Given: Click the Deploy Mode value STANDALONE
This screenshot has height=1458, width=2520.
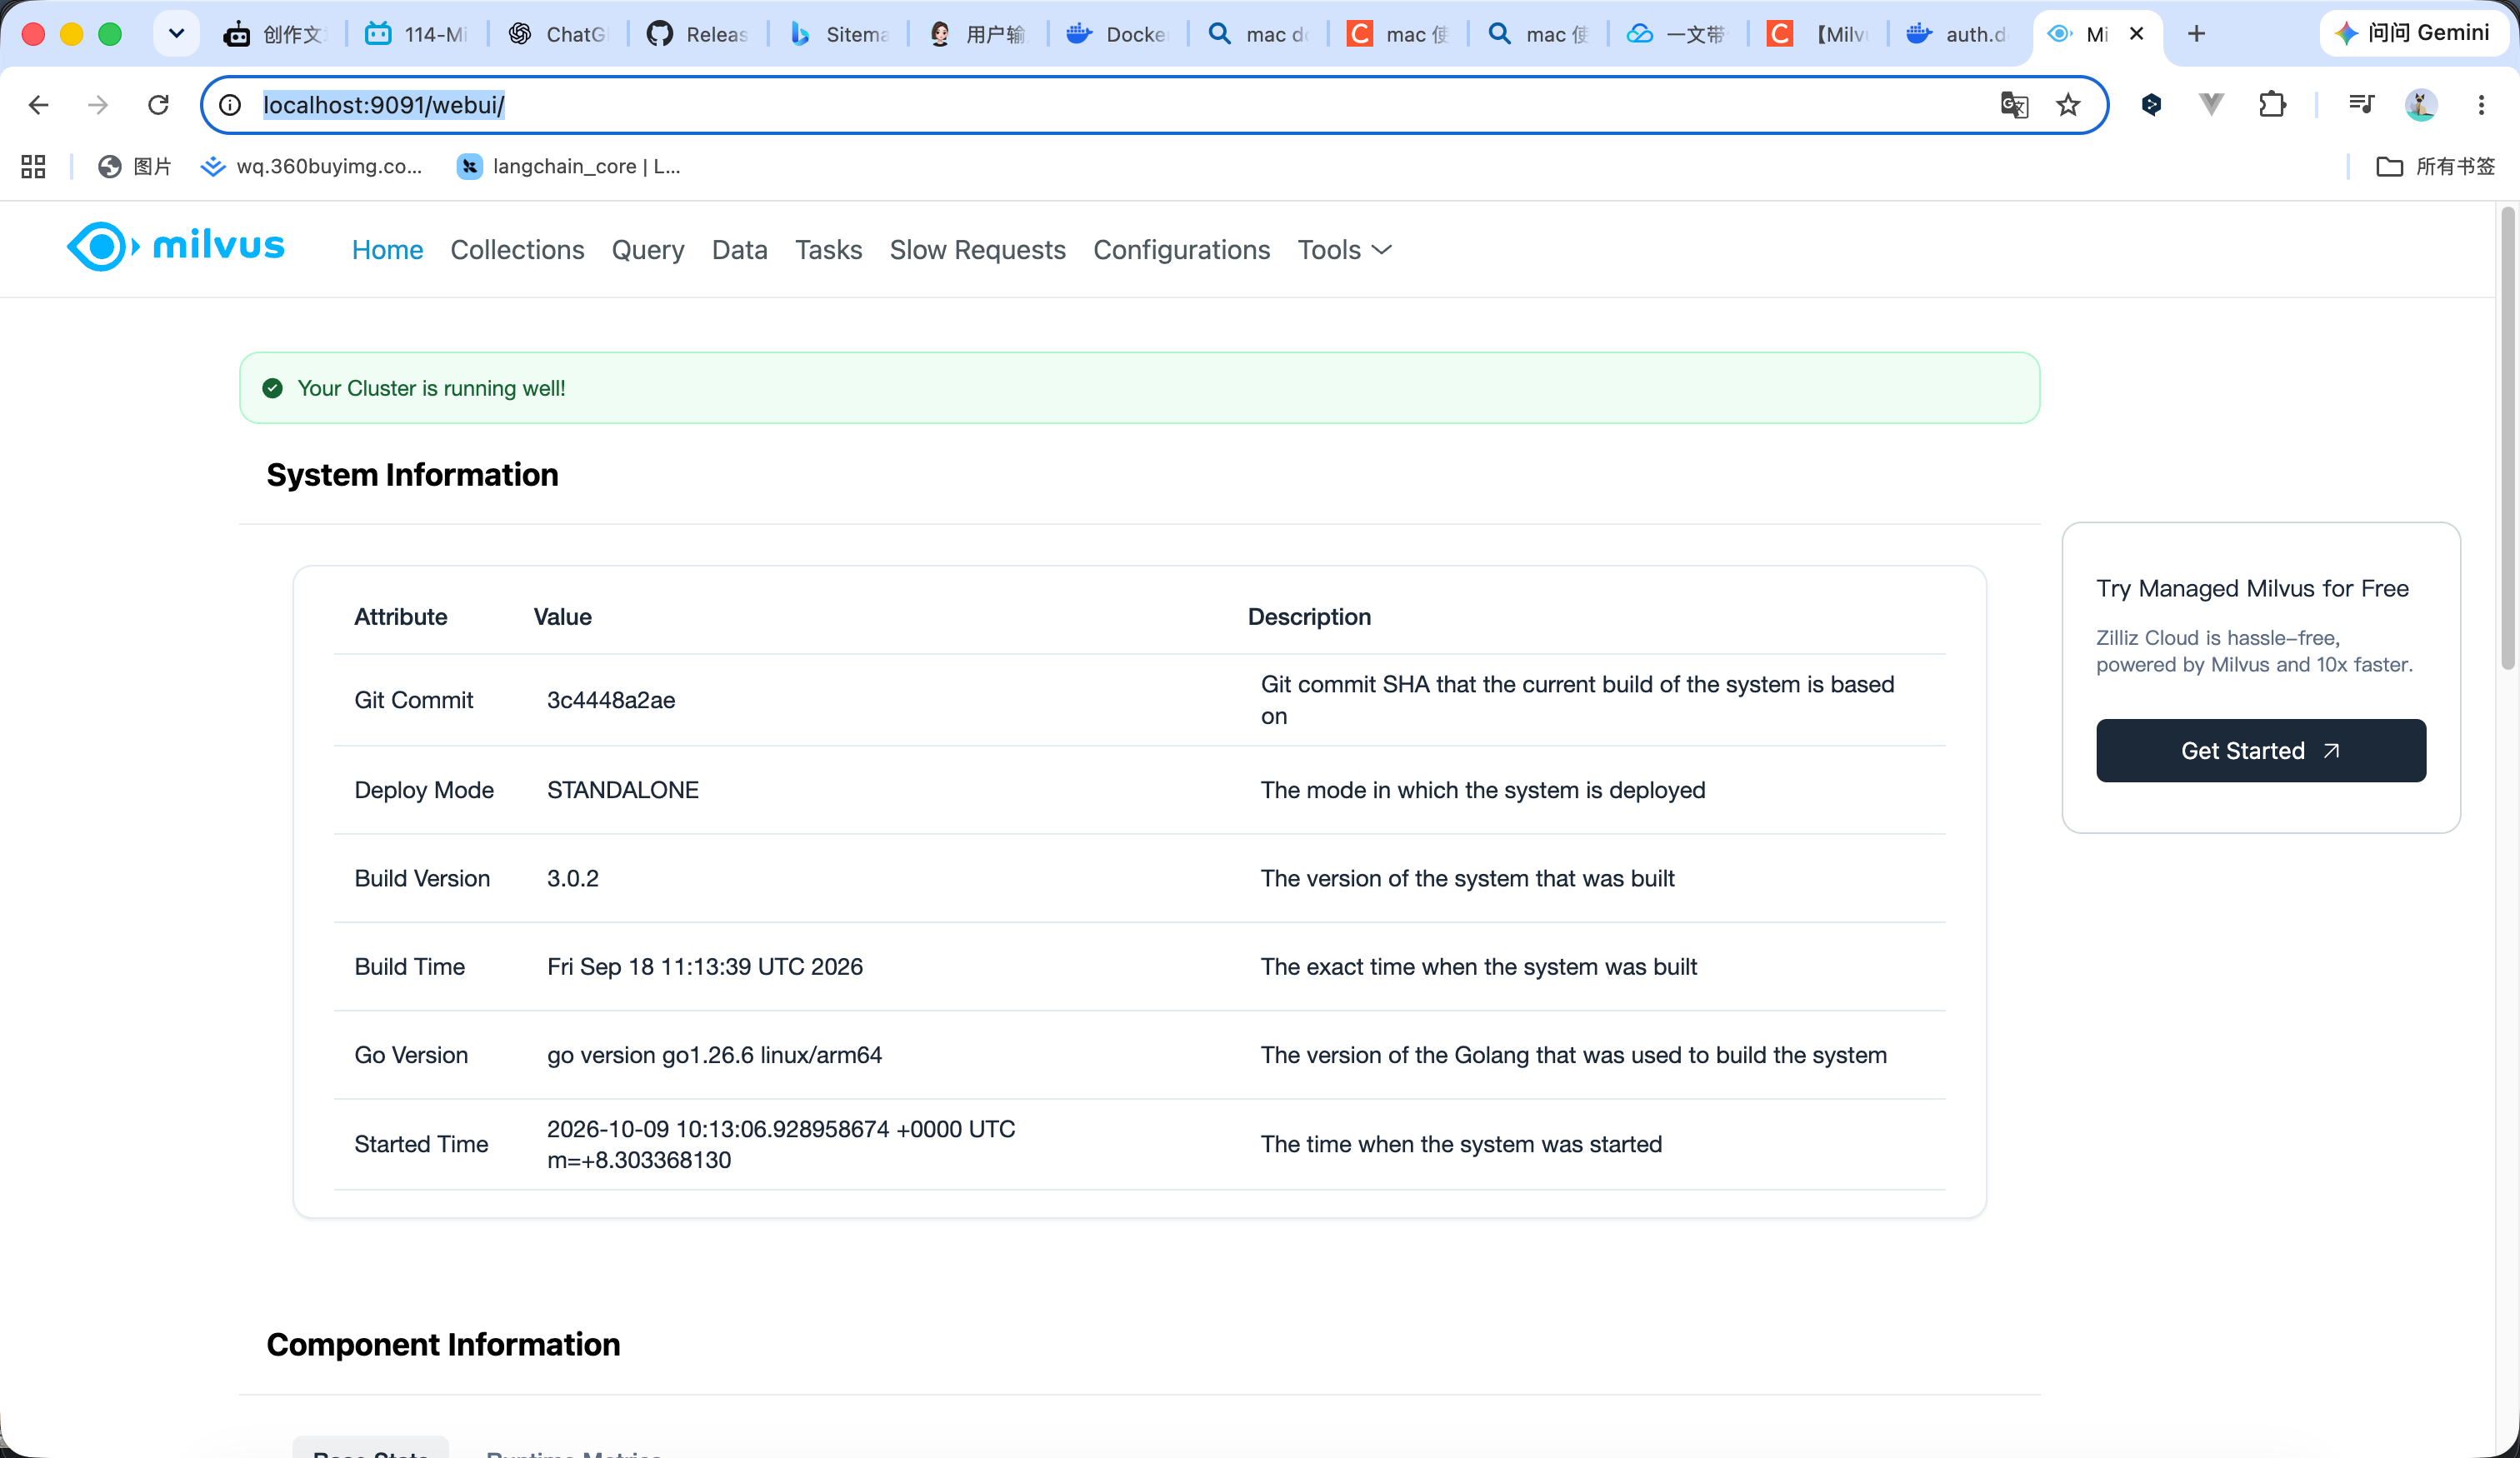Looking at the screenshot, I should (x=622, y=790).
